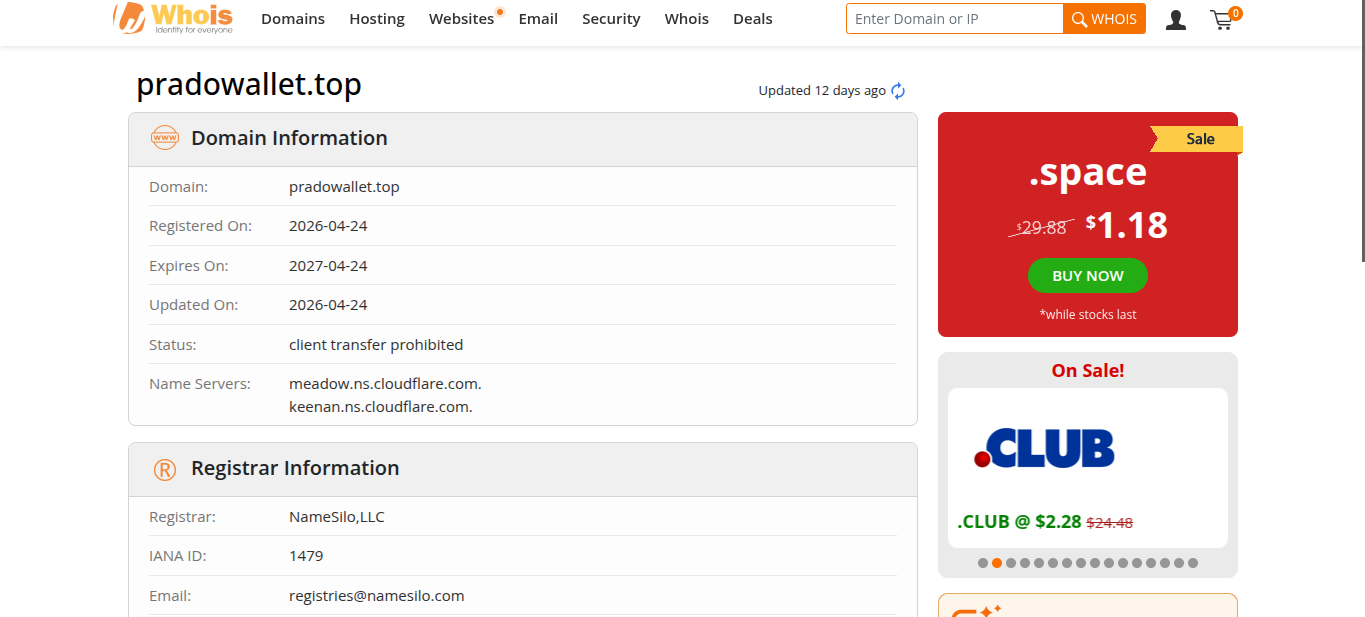The width and height of the screenshot is (1365, 617).
Task: Select the last carousel dot under On Sale
Action: [x=1193, y=563]
